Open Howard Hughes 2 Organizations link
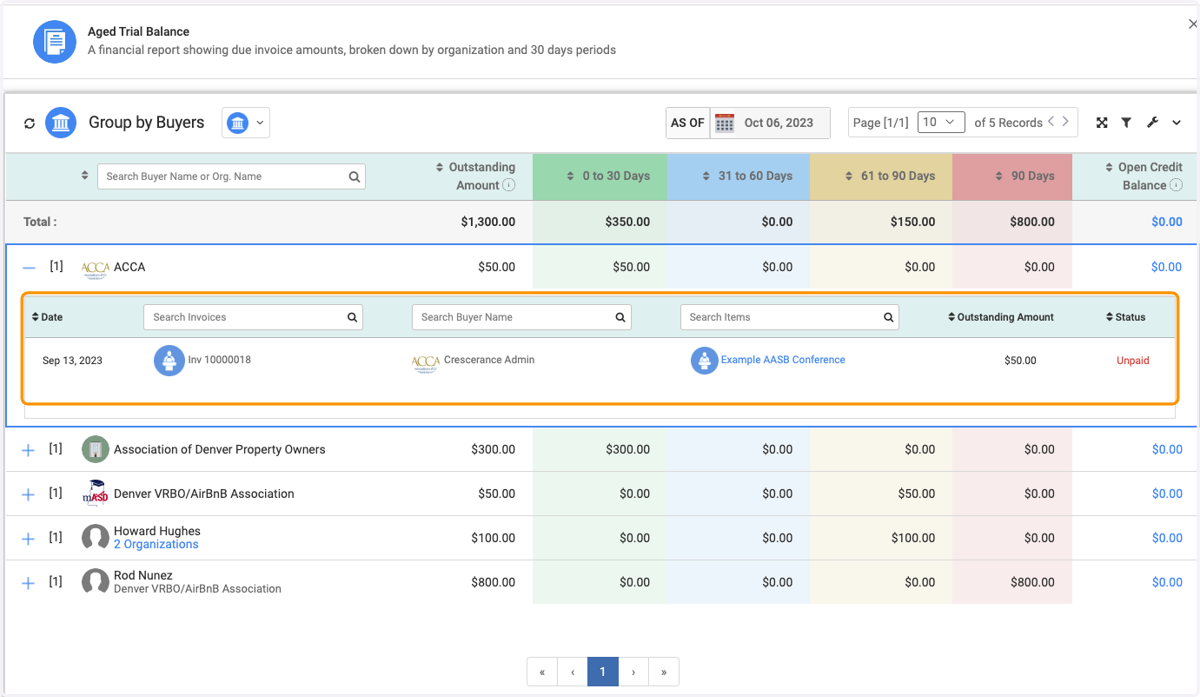 tap(156, 544)
